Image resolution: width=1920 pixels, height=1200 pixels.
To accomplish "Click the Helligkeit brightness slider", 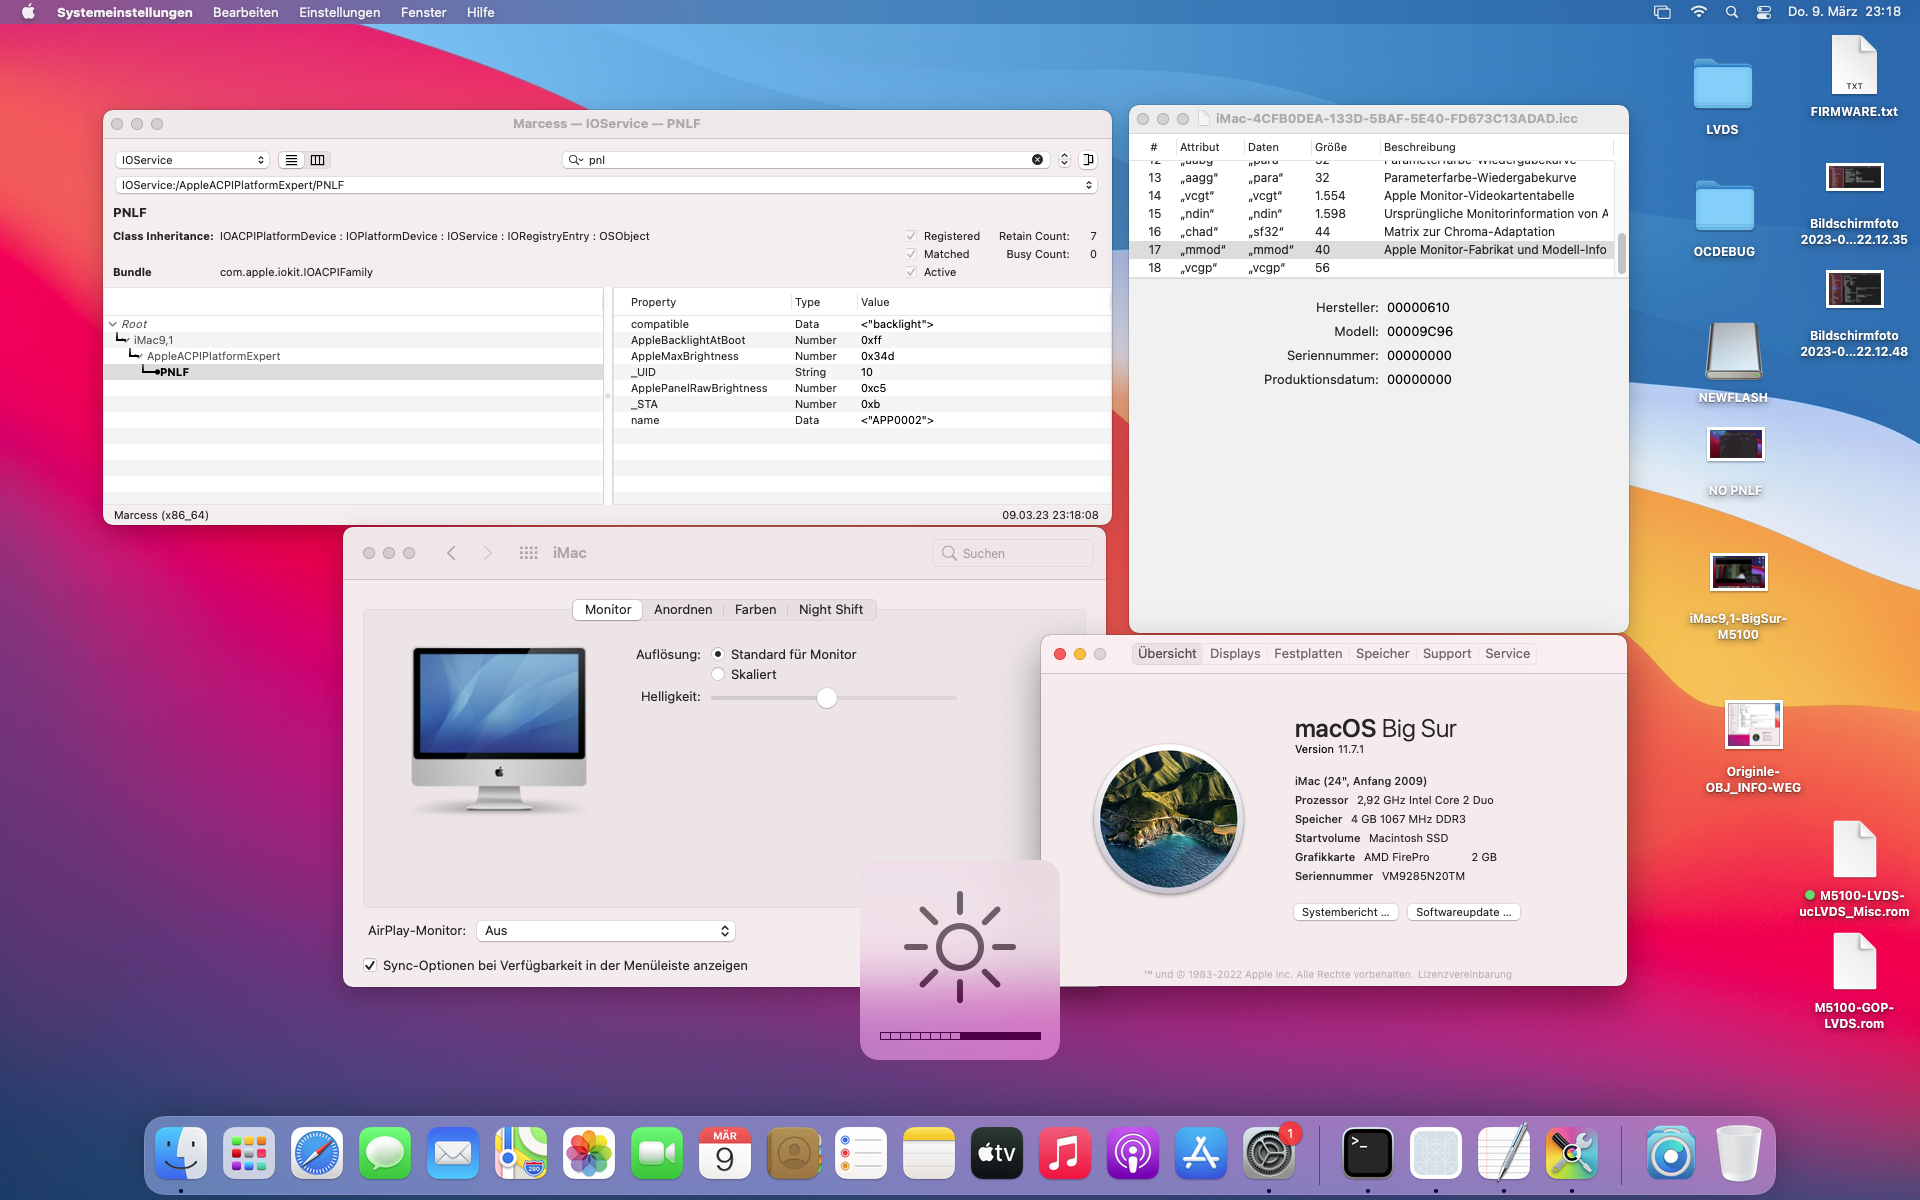I will pos(826,698).
